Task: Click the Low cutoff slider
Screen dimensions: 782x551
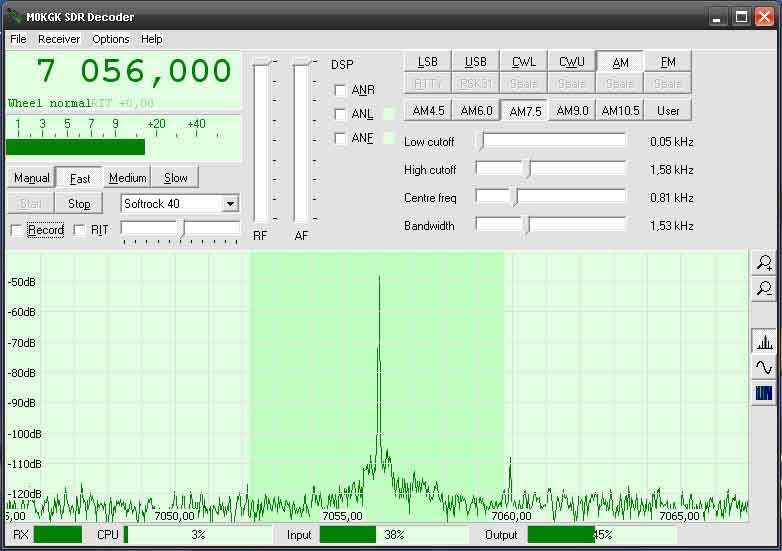Action: 551,142
